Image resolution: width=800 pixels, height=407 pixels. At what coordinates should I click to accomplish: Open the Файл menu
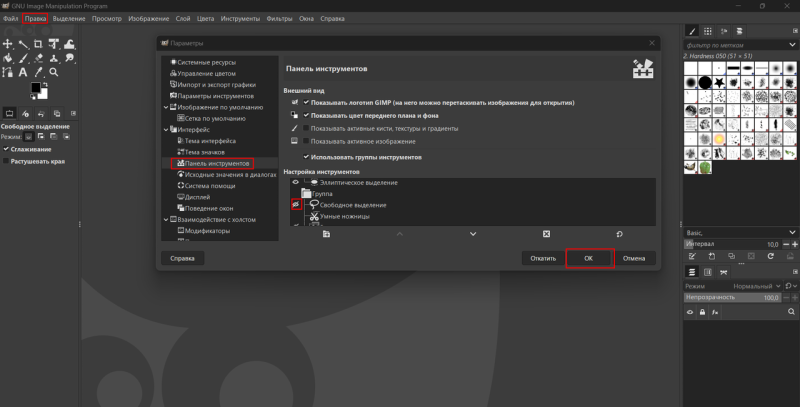click(11, 18)
